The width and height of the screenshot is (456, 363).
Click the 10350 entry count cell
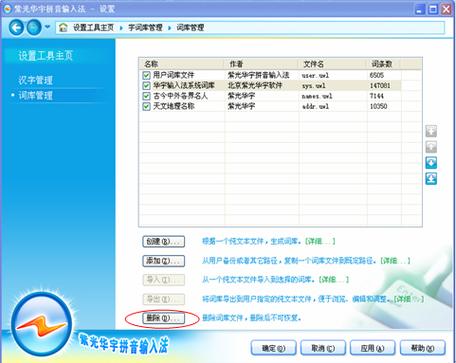click(378, 106)
